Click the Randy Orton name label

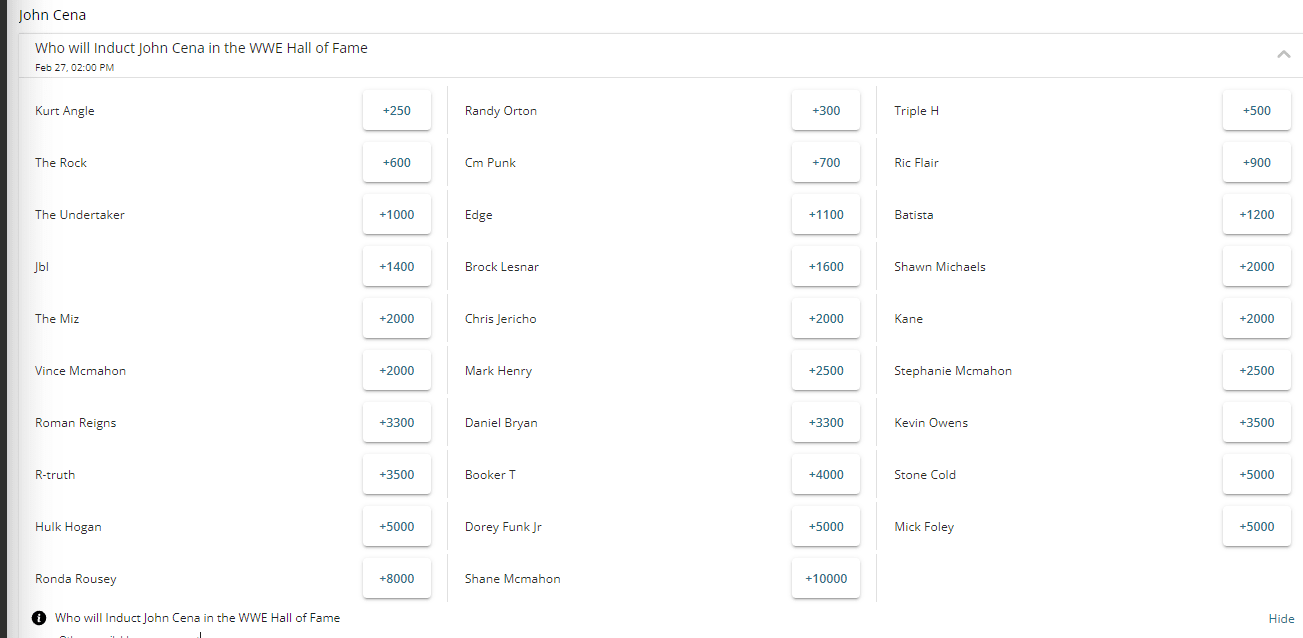[x=501, y=111]
